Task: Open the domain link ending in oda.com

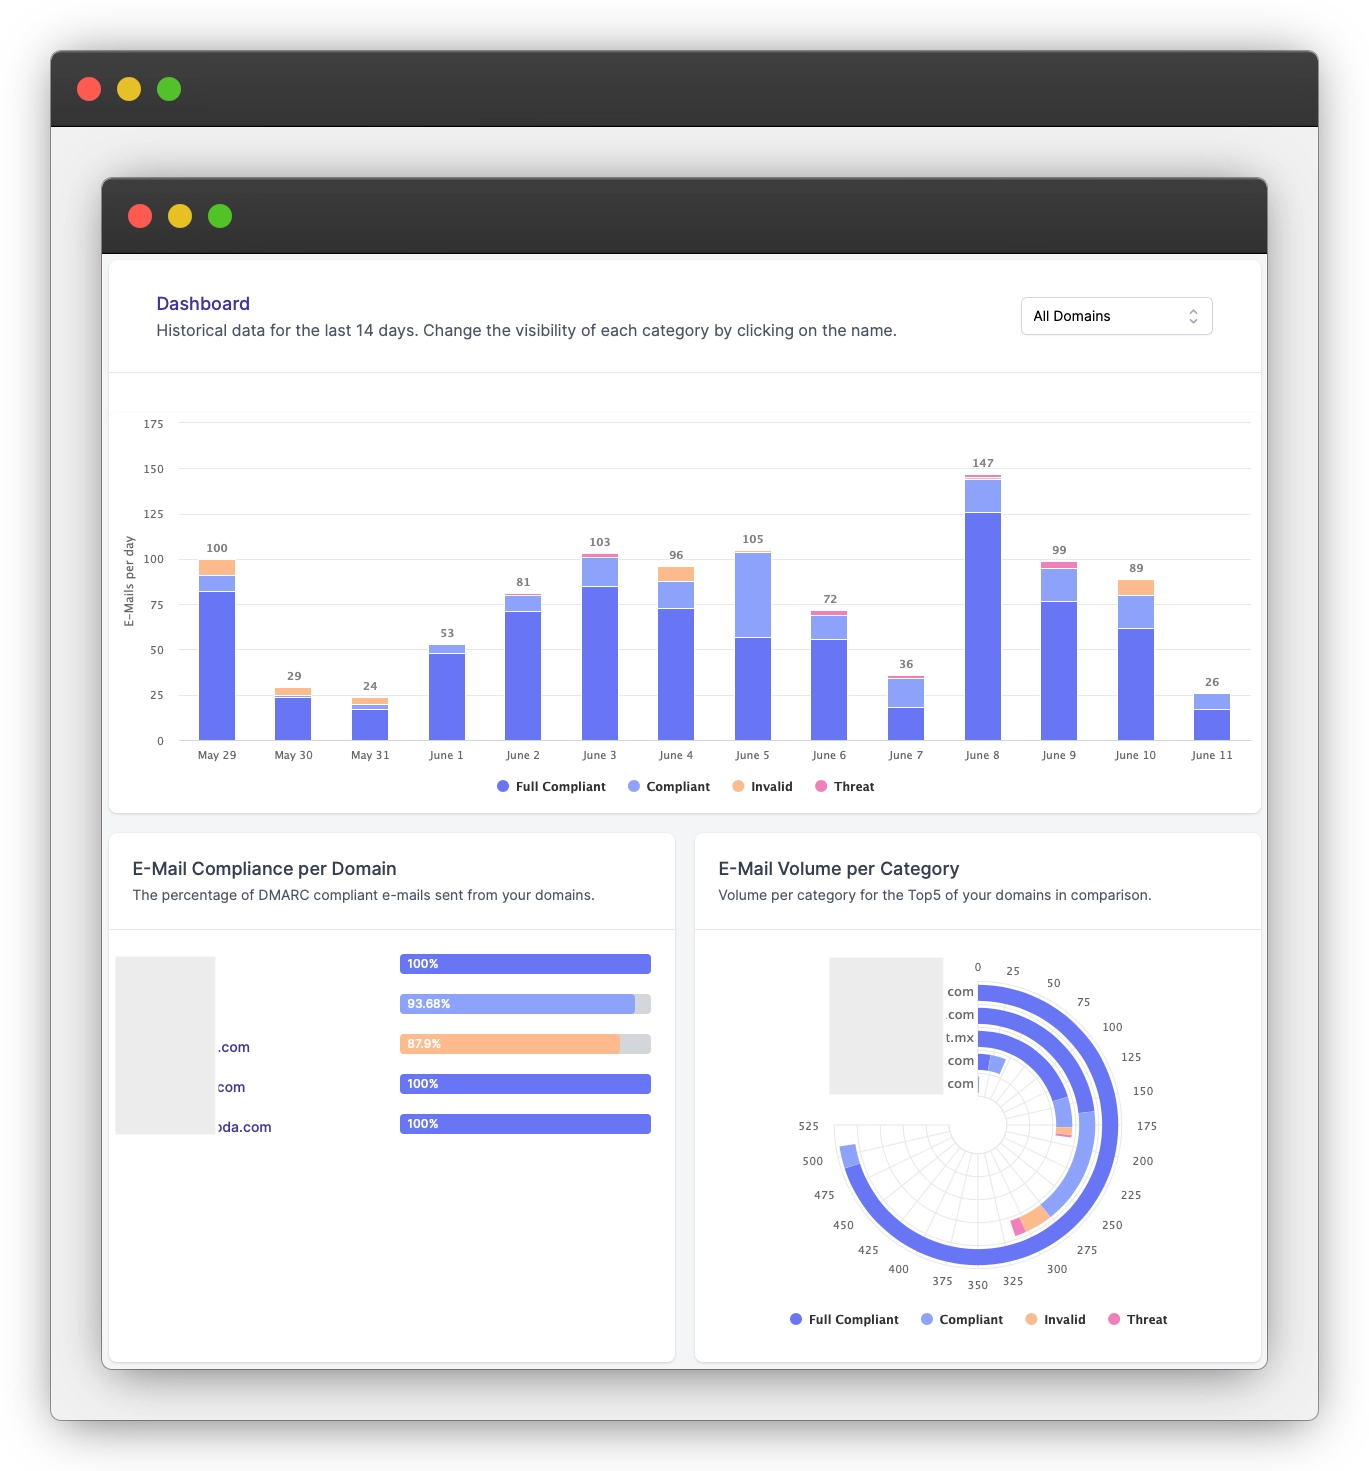Action: [x=244, y=1127]
